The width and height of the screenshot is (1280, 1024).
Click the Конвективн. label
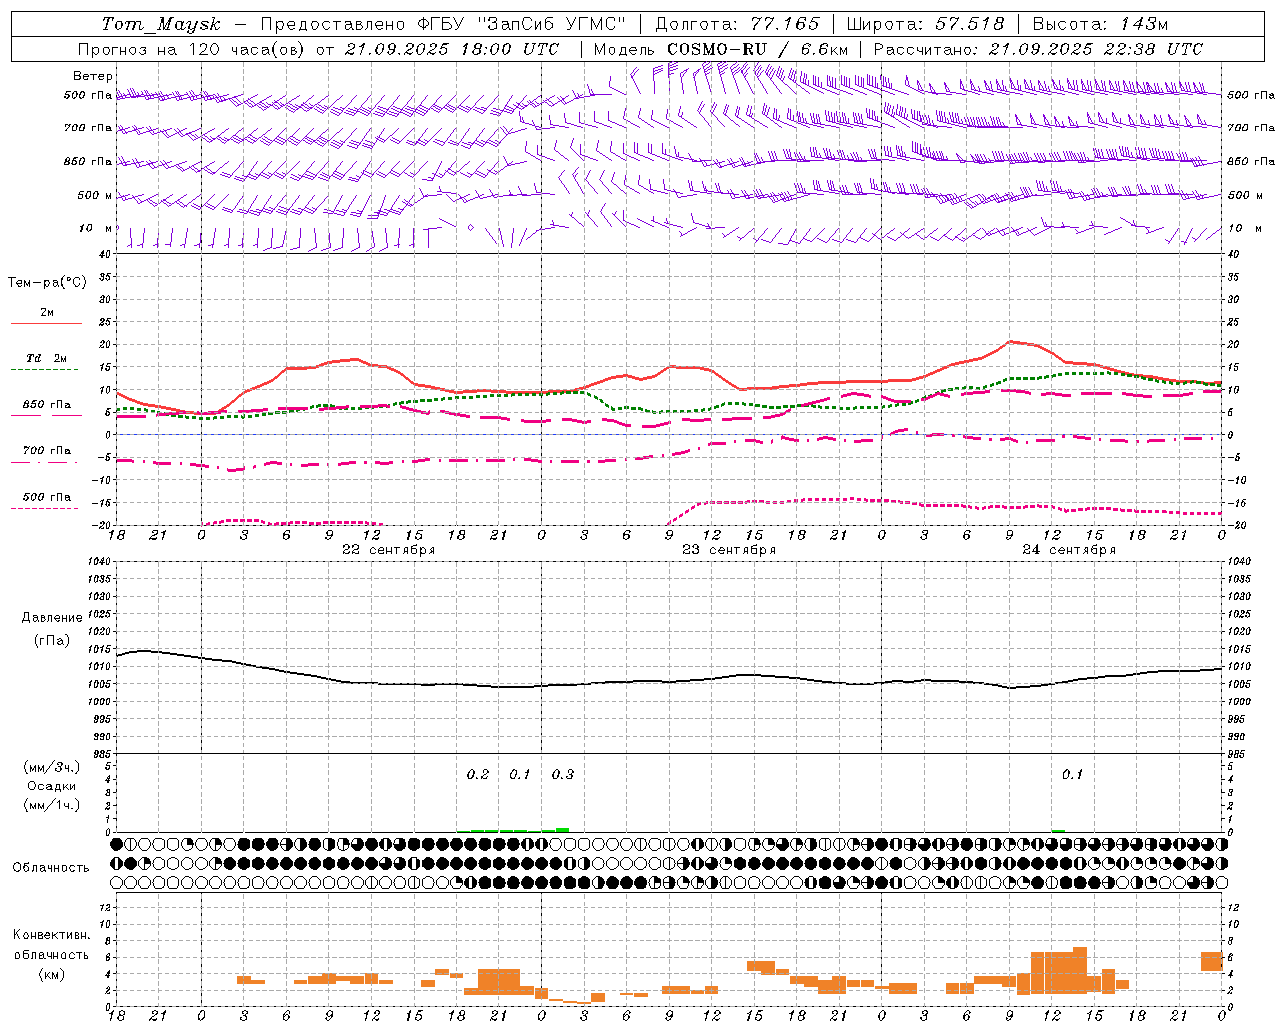(51, 935)
